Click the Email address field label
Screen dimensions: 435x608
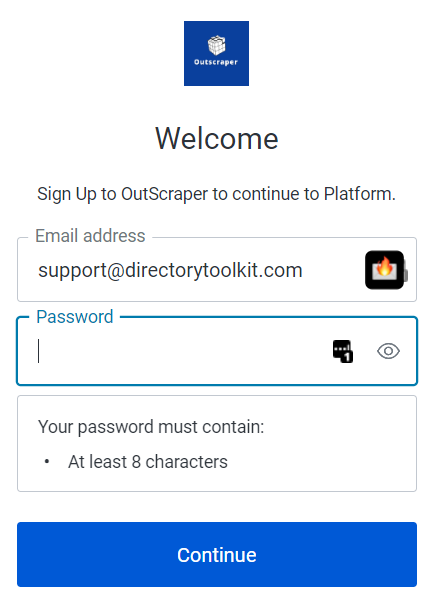click(x=90, y=236)
